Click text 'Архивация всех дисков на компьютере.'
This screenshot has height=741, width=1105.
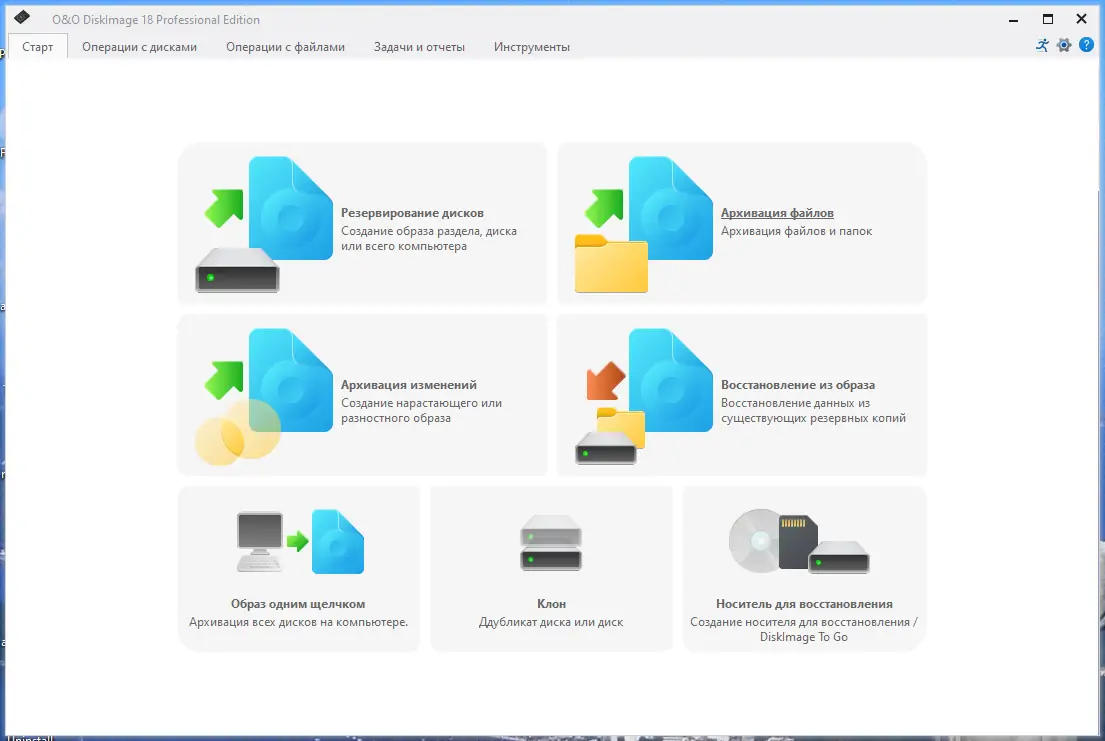(x=298, y=622)
